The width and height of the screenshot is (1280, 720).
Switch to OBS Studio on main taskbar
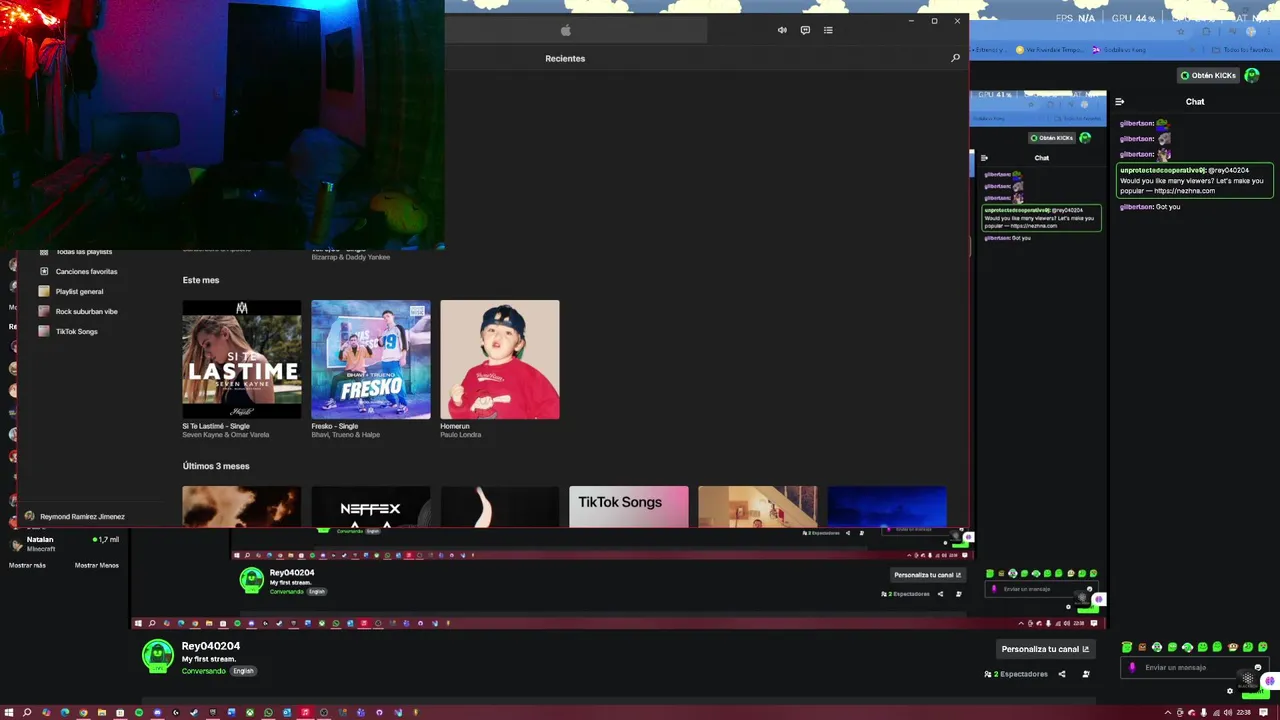(x=324, y=712)
